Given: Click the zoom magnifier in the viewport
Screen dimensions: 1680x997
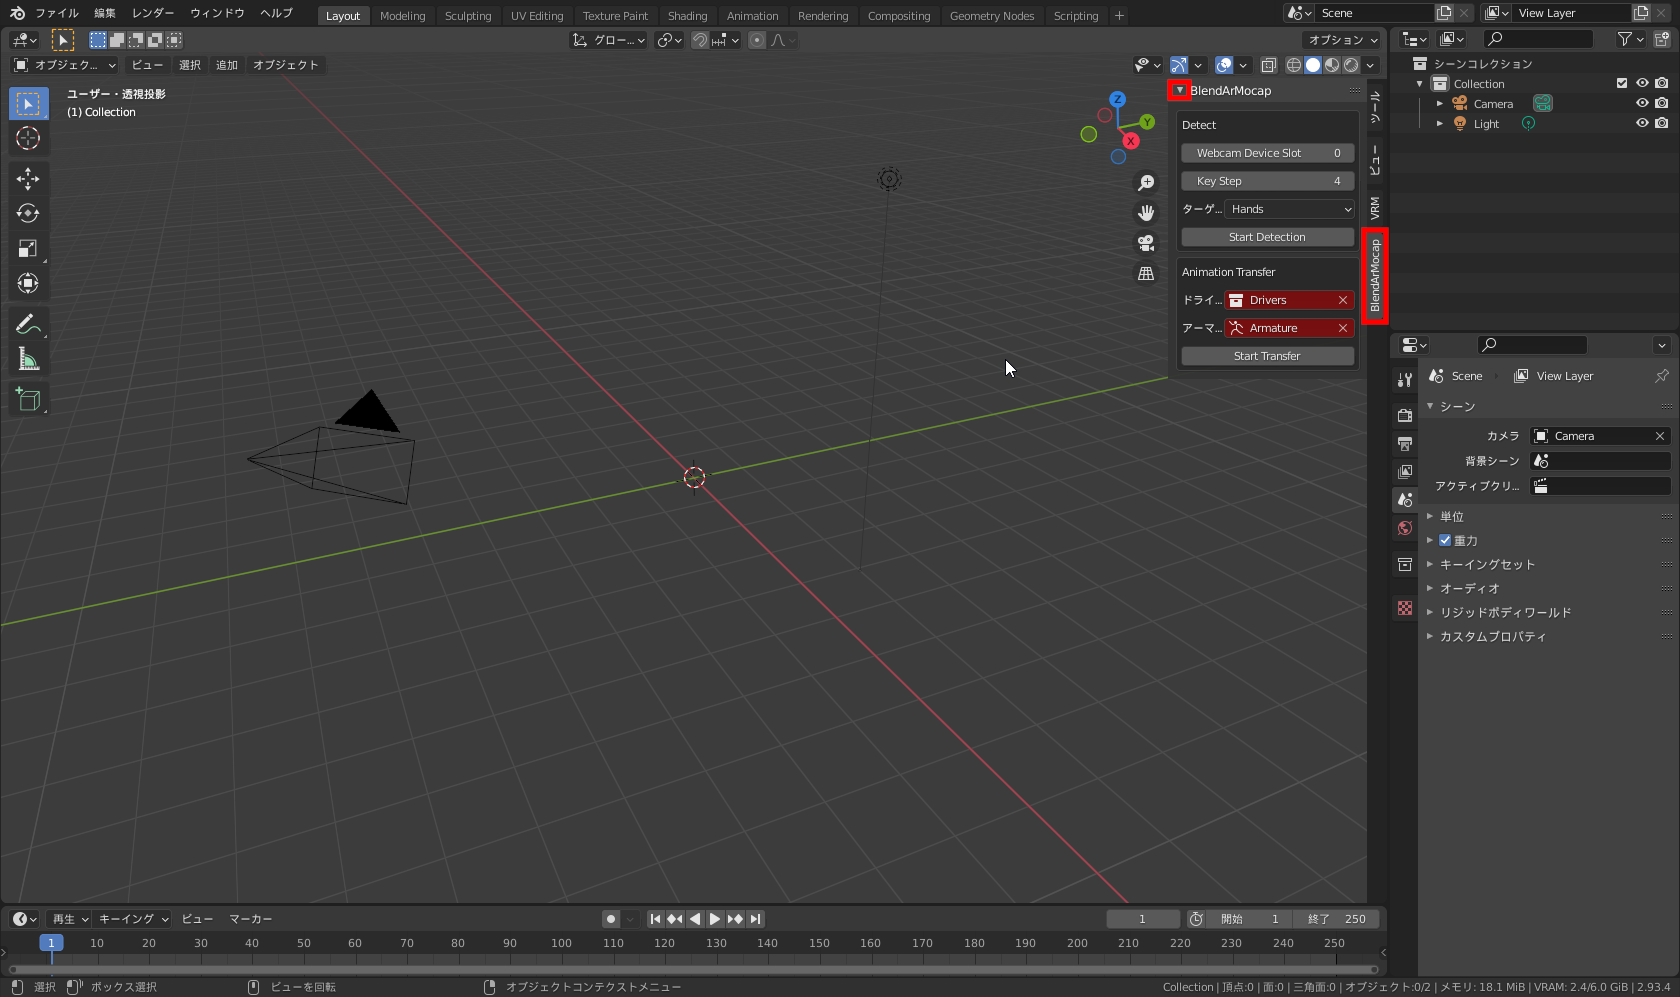Looking at the screenshot, I should coord(1146,183).
